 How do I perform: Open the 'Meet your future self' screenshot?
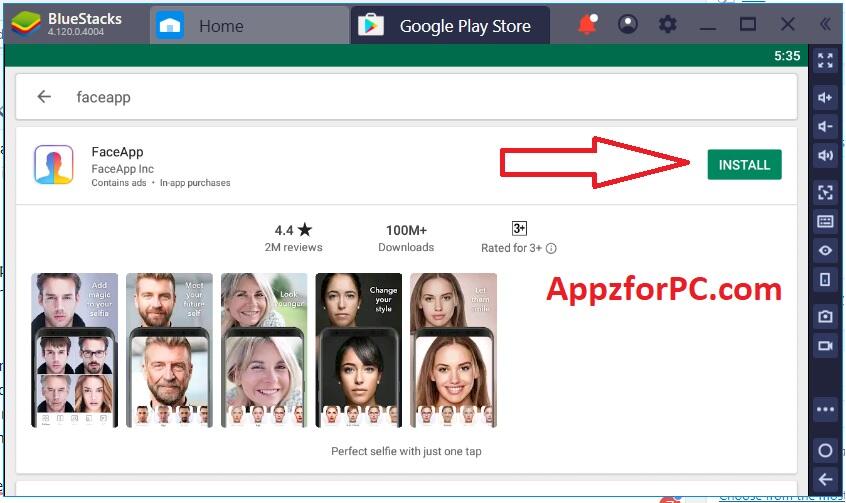(169, 350)
